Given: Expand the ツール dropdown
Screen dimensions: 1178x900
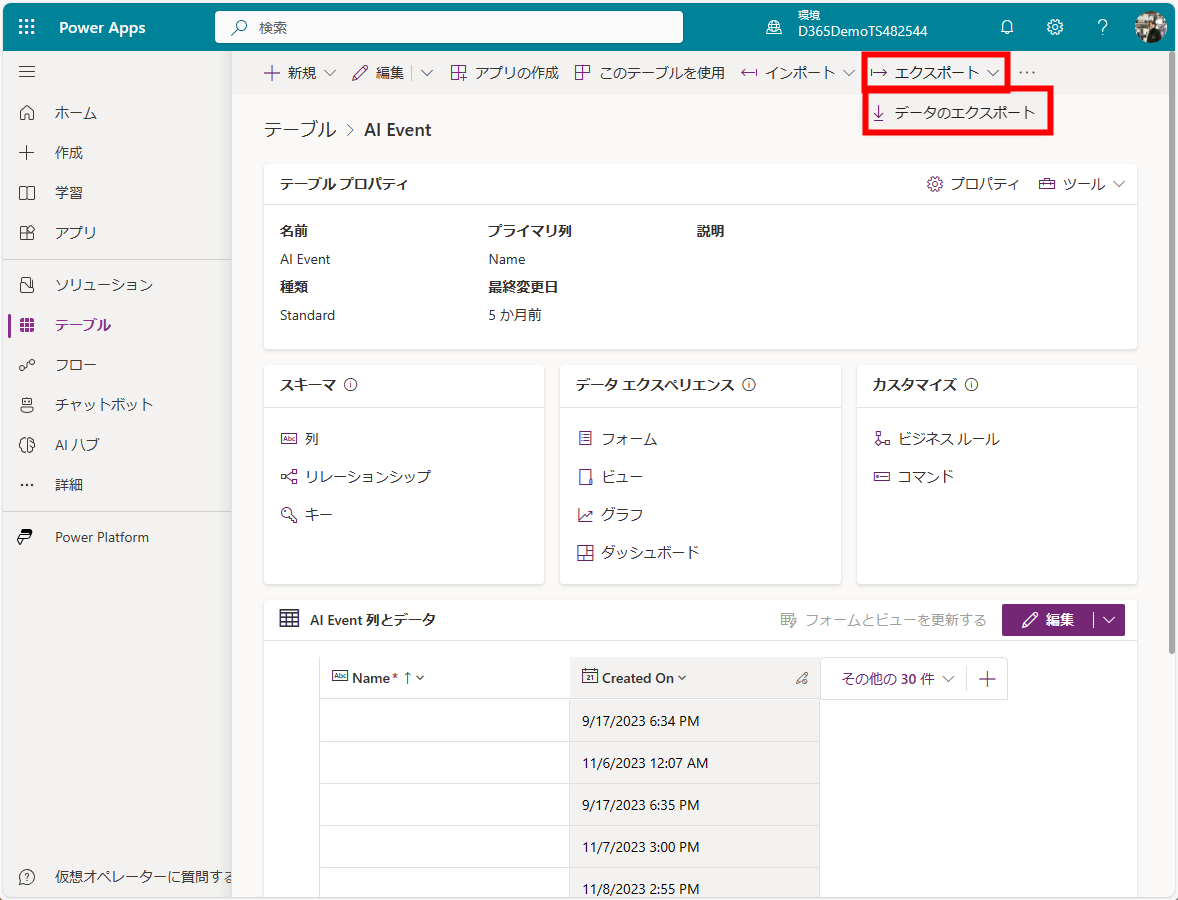Looking at the screenshot, I should tap(1081, 184).
